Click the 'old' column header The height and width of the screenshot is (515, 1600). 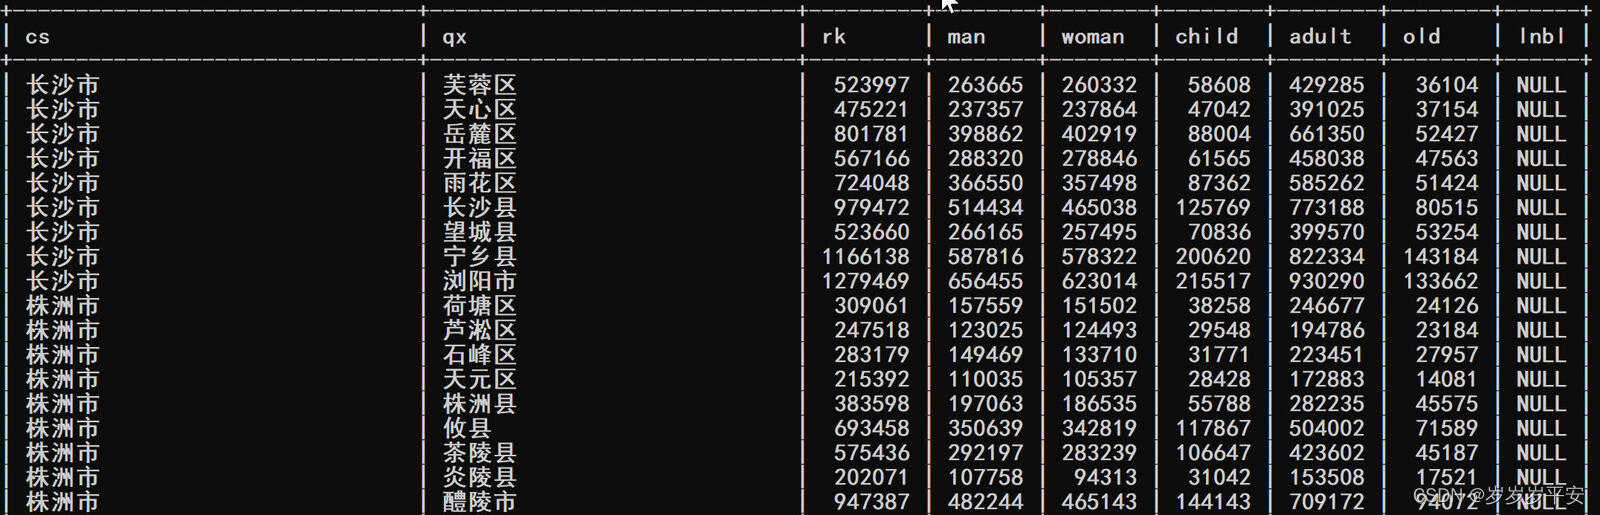(1422, 36)
